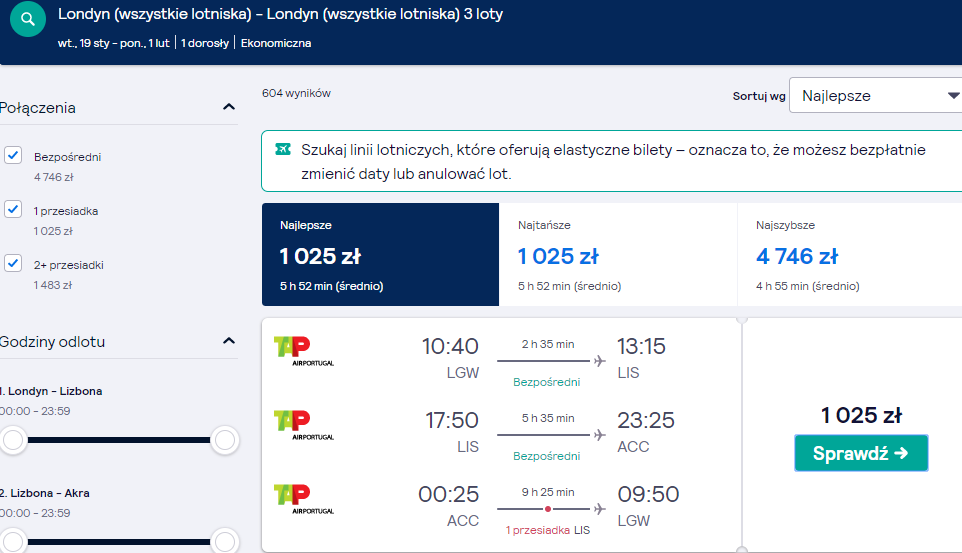Click TAP Air Portugal logo for 00:25 flight
Screen dimensions: 962x553
[304, 499]
